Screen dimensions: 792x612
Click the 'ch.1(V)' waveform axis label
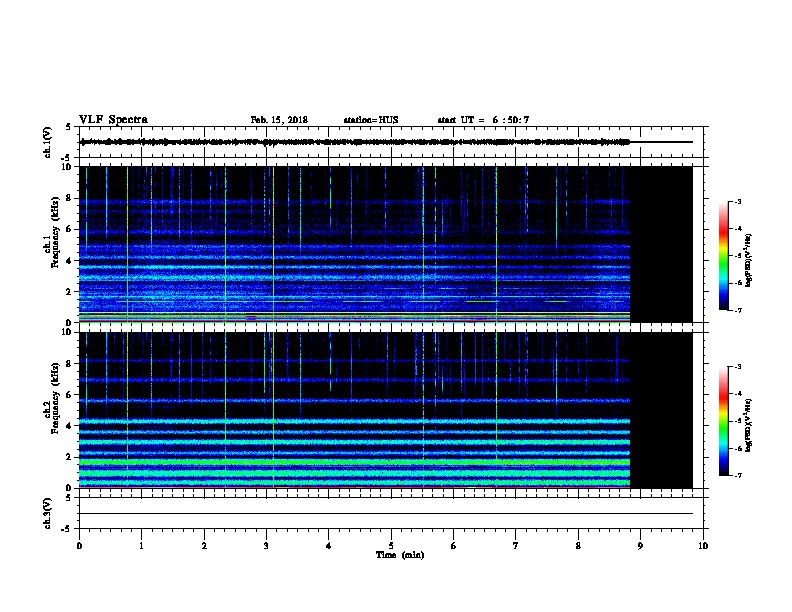(x=47, y=142)
